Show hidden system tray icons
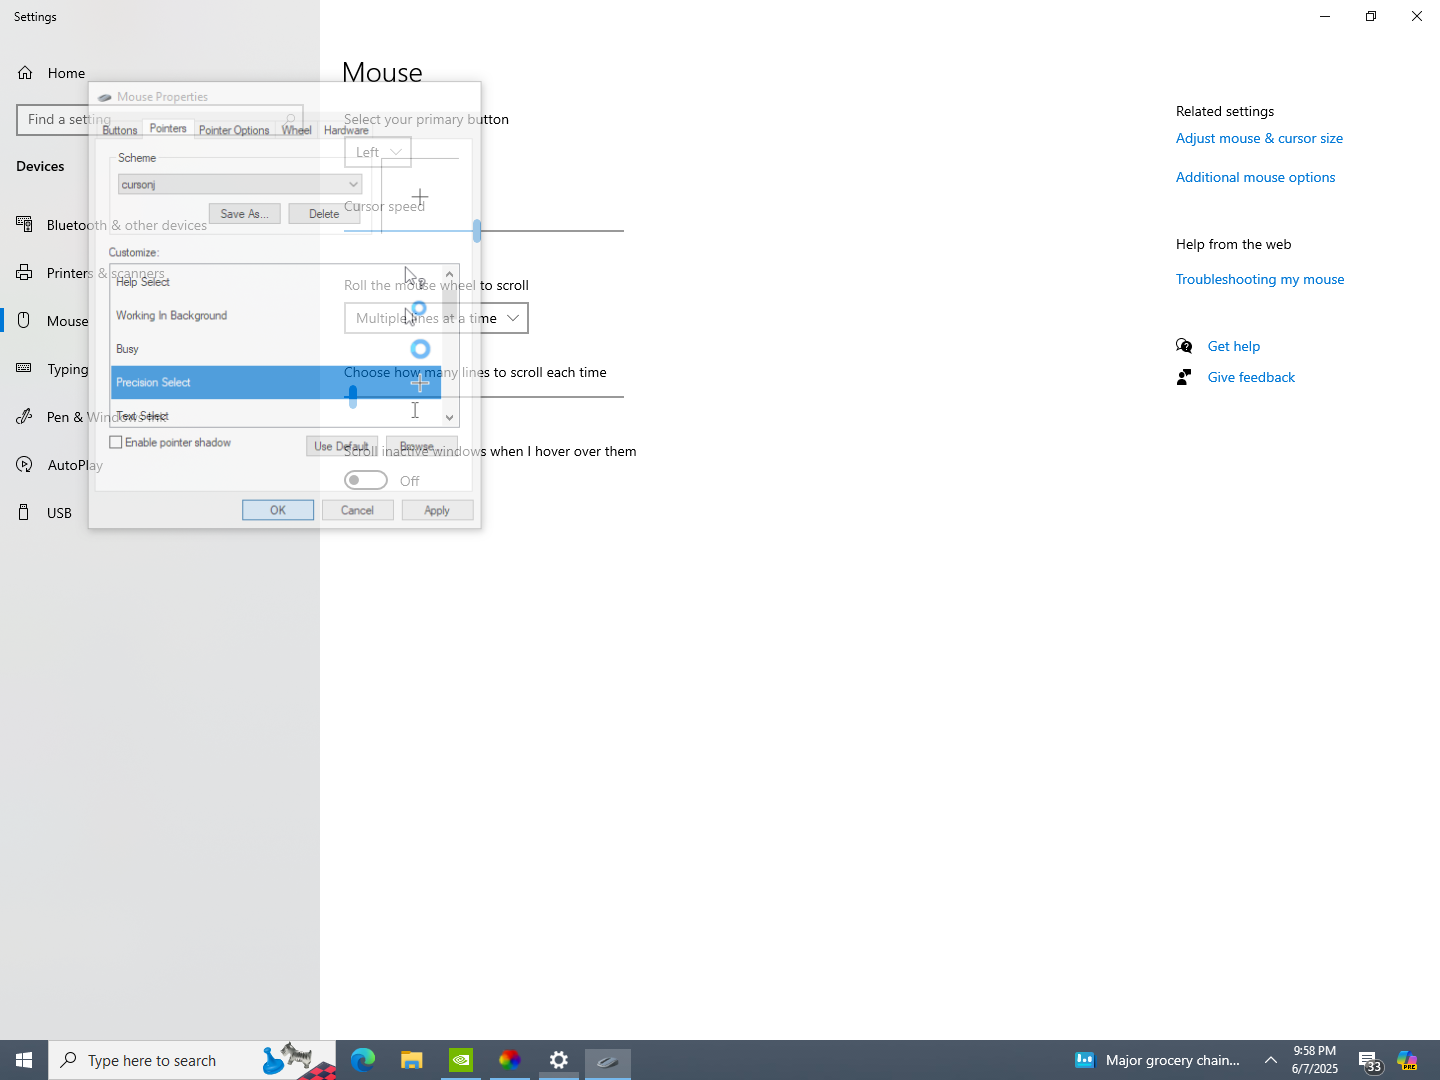Image resolution: width=1440 pixels, height=1080 pixels. pyautogui.click(x=1271, y=1060)
